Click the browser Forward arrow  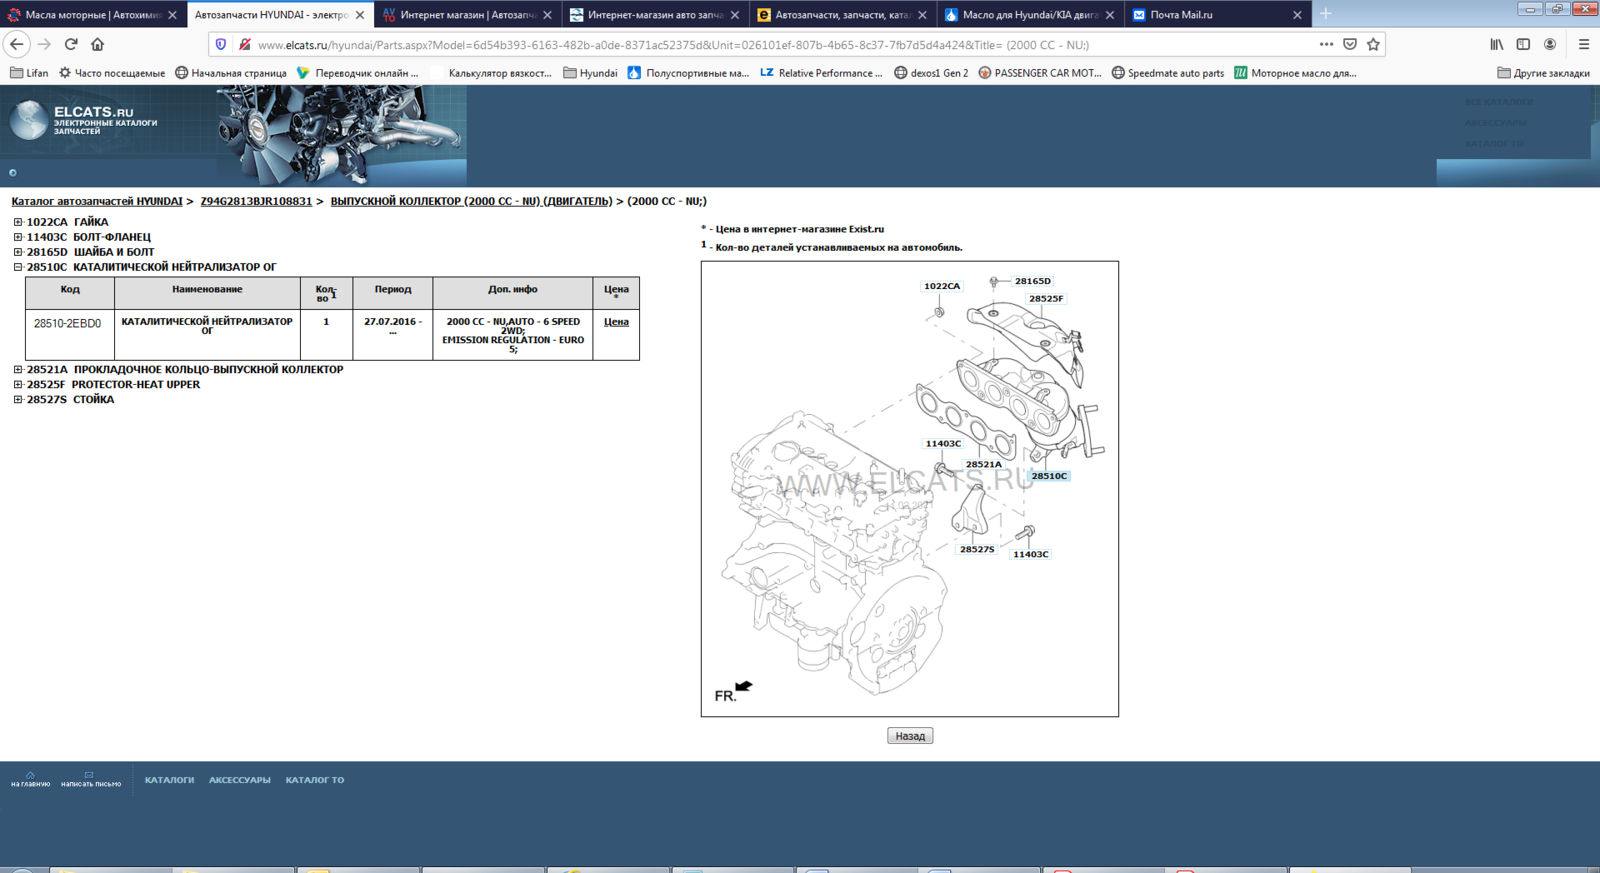(x=44, y=44)
